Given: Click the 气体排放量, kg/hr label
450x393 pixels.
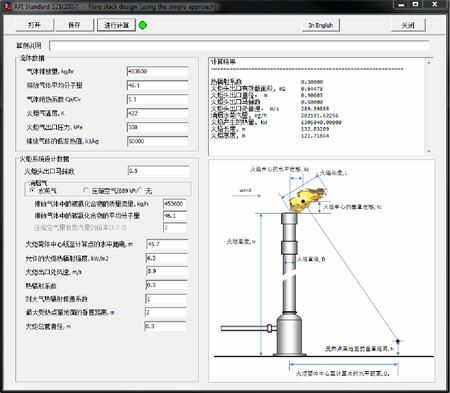Looking at the screenshot, I should (x=50, y=71).
